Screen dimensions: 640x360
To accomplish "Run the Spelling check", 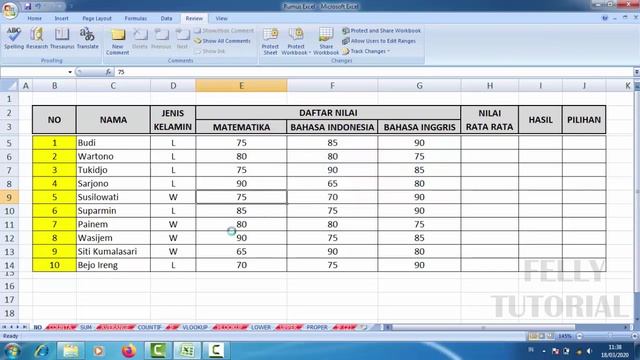I will tap(14, 38).
